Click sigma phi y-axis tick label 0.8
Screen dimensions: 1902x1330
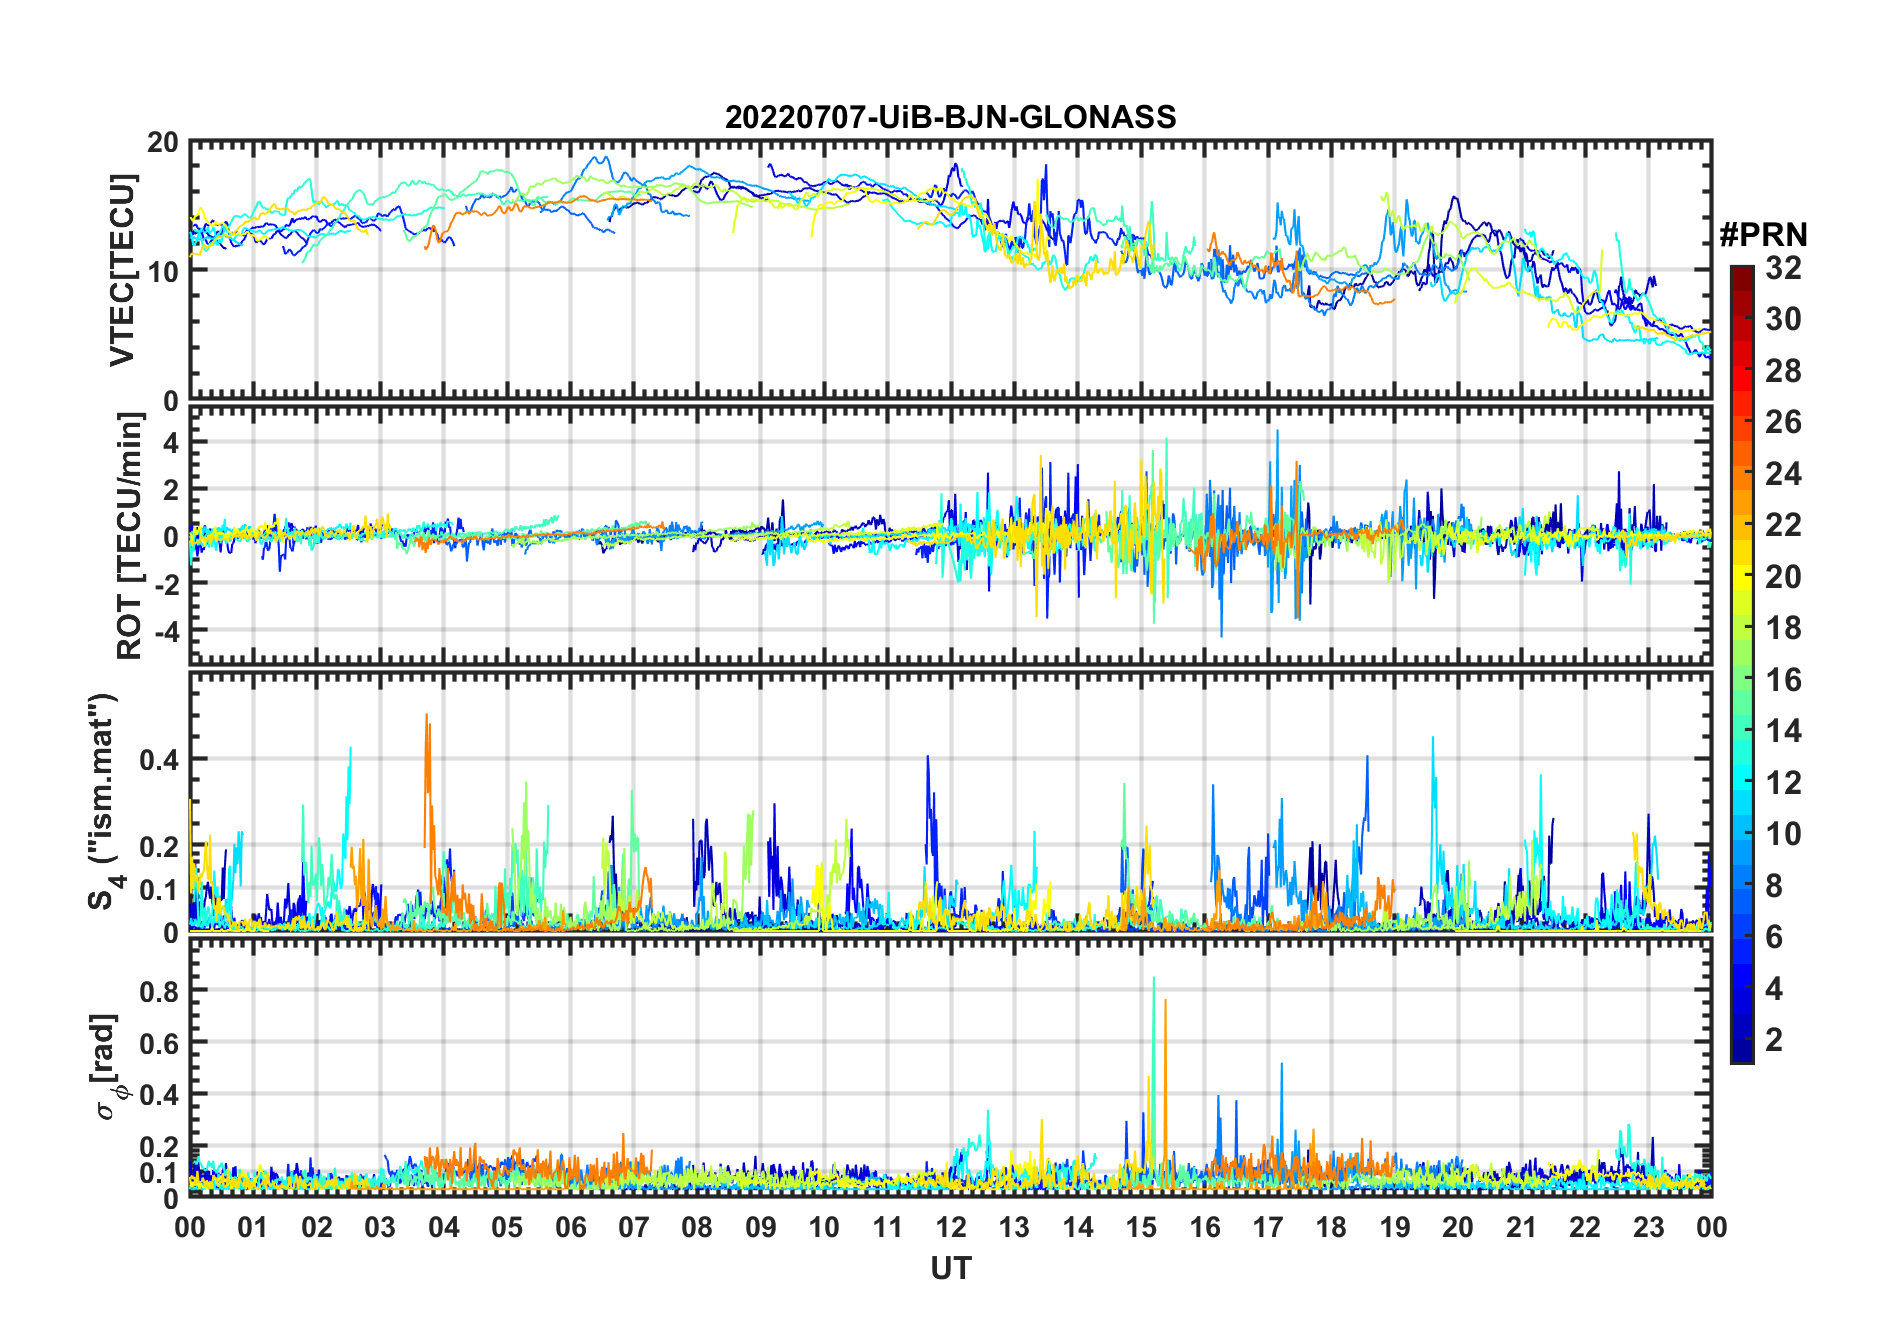(x=160, y=992)
